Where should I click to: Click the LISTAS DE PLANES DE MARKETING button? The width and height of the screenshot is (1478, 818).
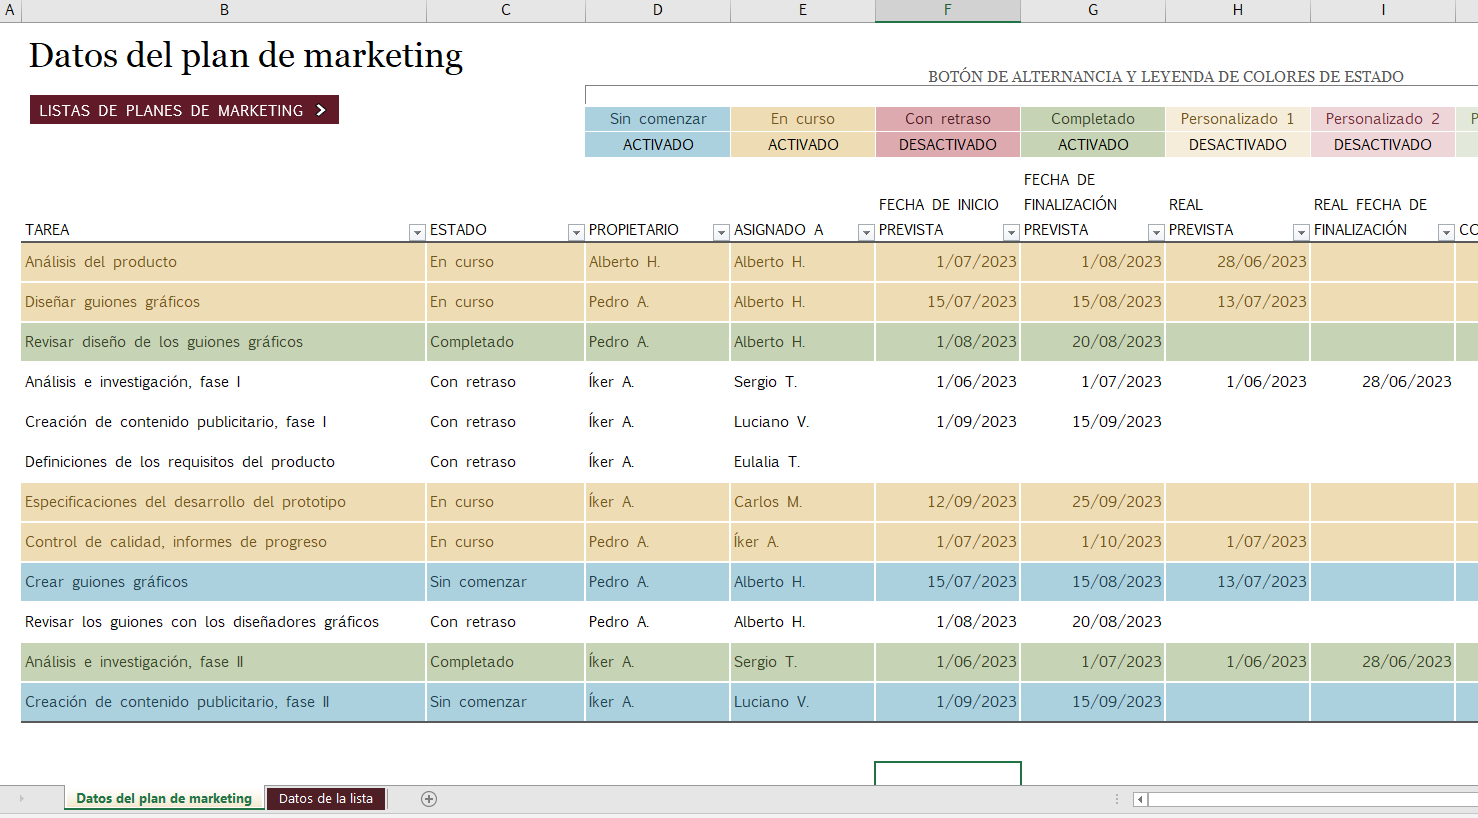tap(184, 110)
